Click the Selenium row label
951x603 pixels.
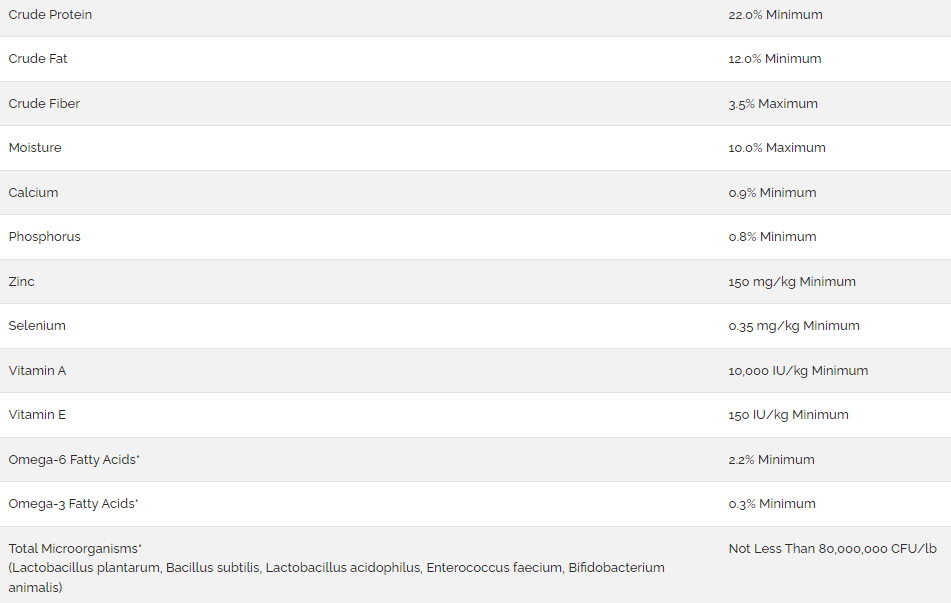pyautogui.click(x=37, y=326)
